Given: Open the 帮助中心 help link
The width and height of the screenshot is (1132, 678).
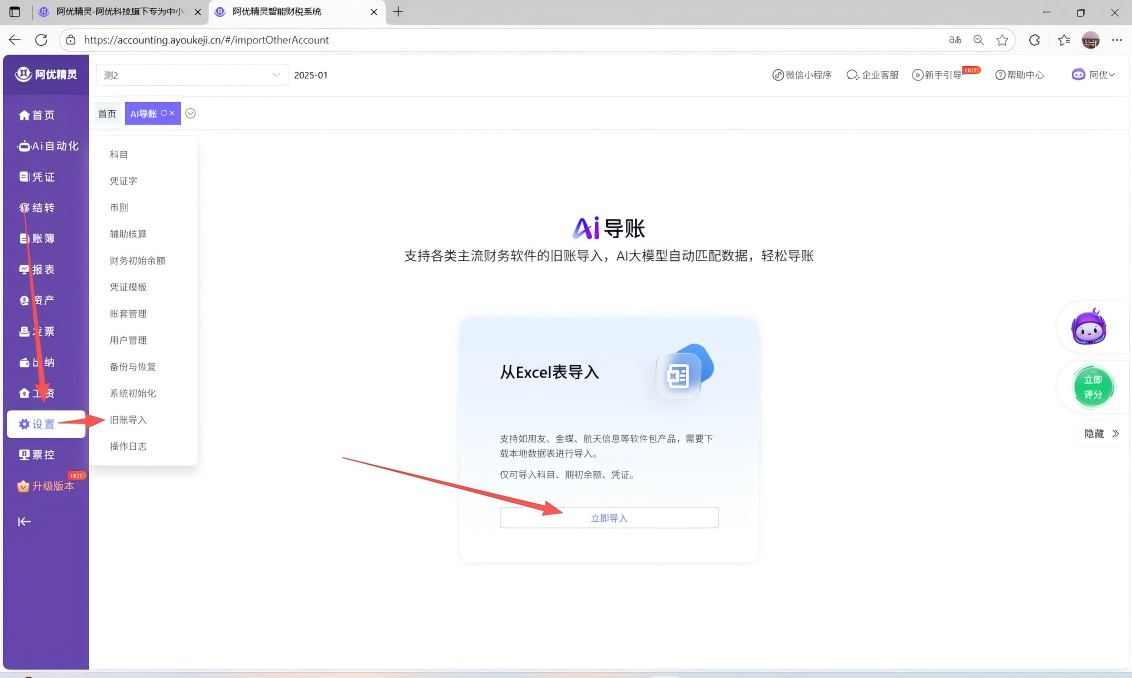Looking at the screenshot, I should (x=1019, y=75).
